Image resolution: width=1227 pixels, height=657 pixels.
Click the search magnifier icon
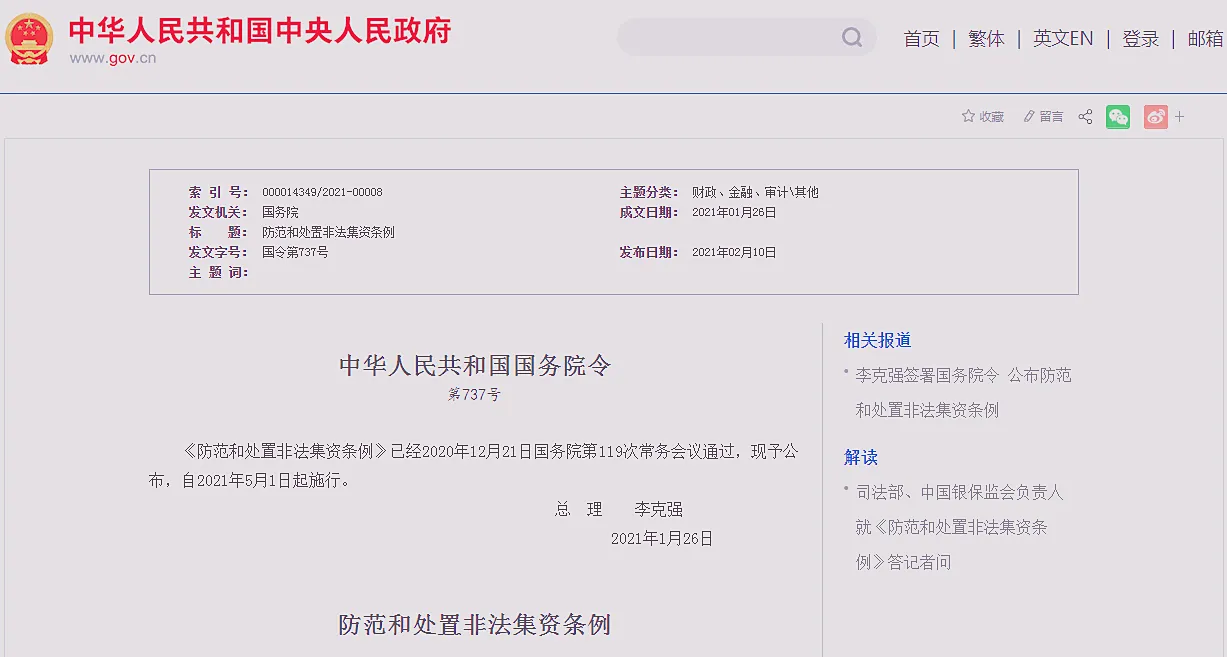tap(852, 38)
